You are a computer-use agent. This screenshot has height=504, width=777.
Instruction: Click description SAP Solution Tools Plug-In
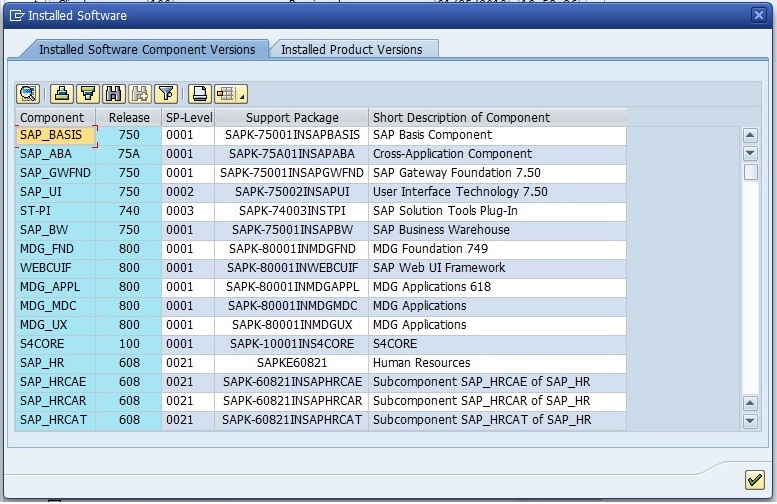498,211
